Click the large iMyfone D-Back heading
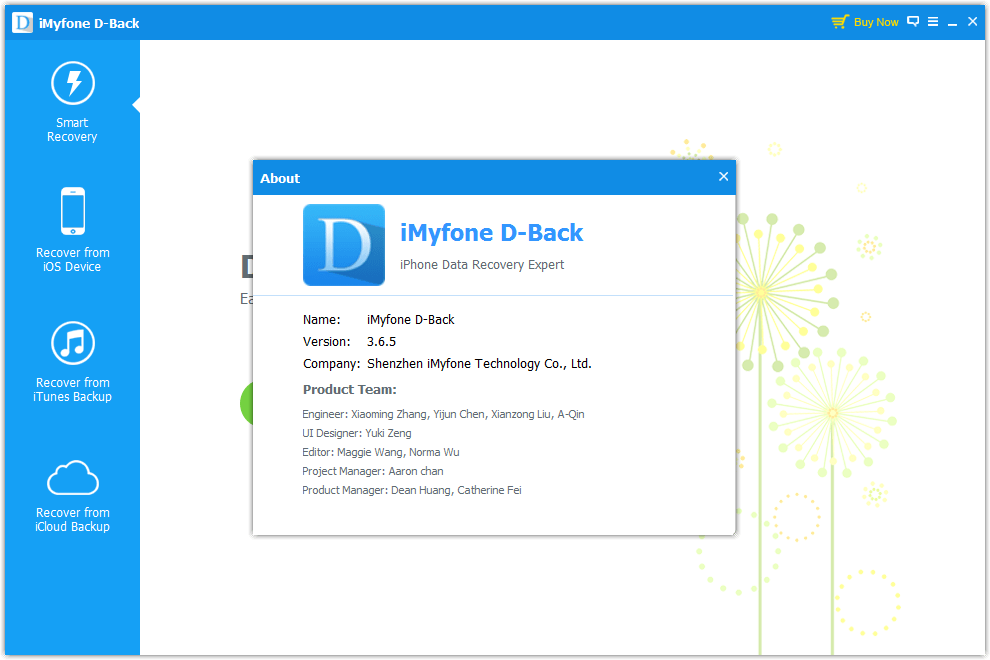The width and height of the screenshot is (990, 660). (491, 232)
